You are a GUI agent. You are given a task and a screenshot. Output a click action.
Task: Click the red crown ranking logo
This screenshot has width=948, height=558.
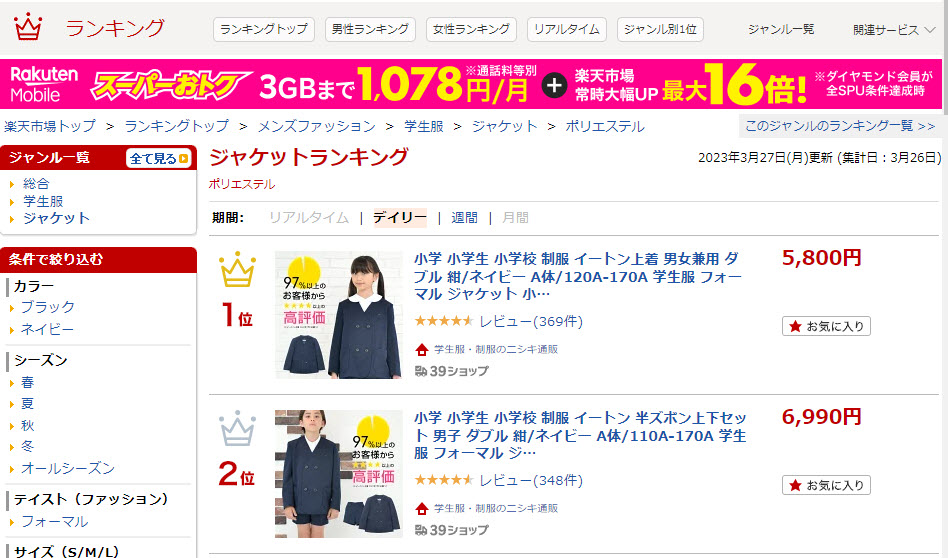click(28, 27)
